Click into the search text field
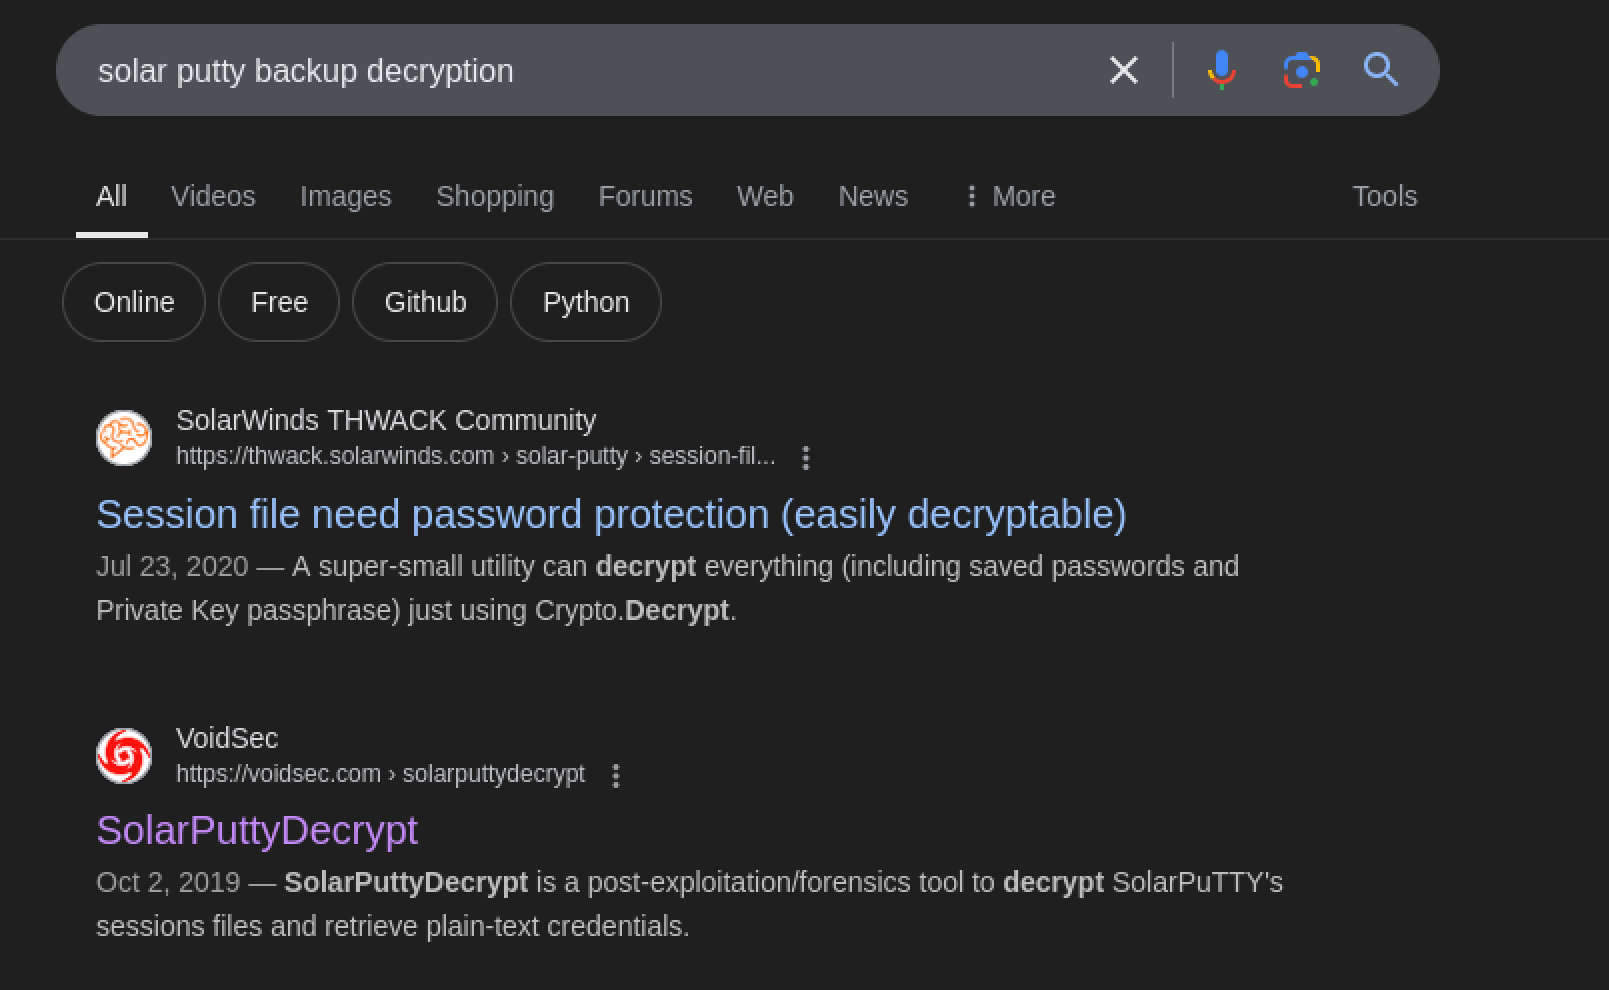1609x990 pixels. point(580,70)
